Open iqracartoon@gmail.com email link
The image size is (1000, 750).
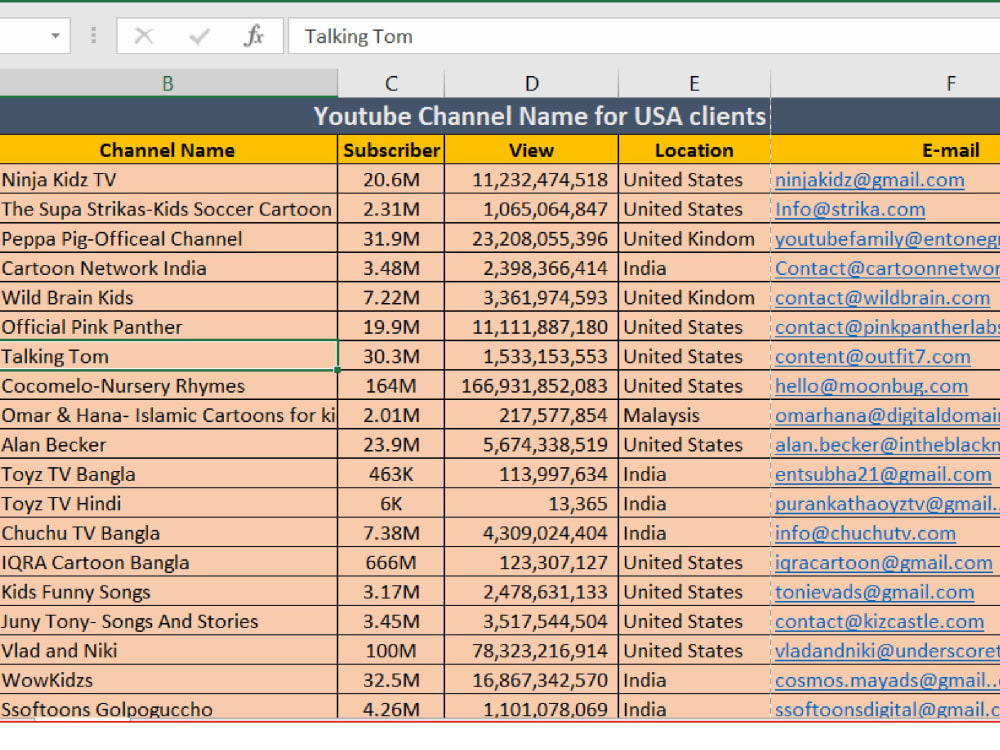pos(884,562)
